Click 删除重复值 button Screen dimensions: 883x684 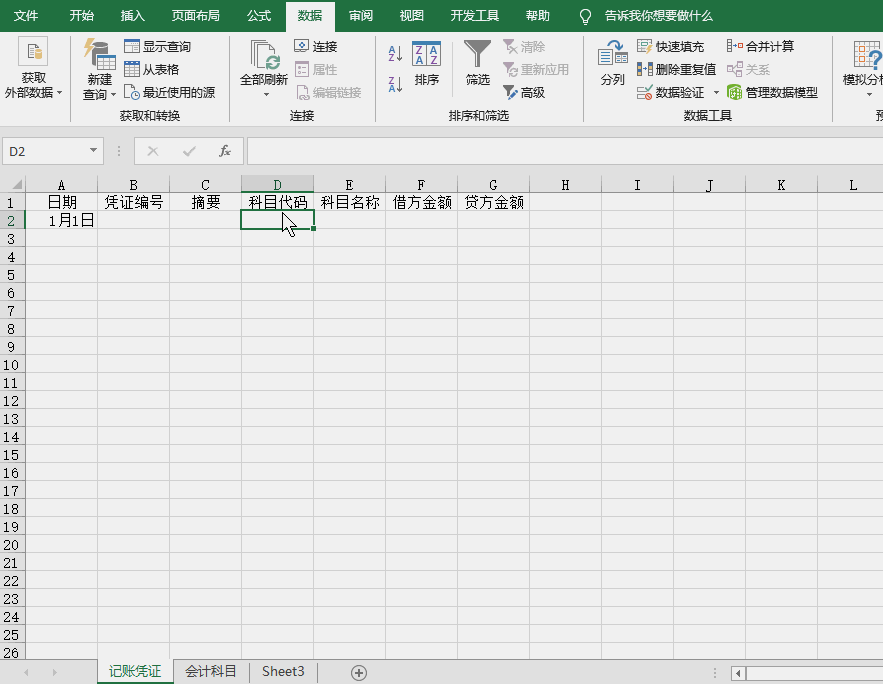point(676,69)
